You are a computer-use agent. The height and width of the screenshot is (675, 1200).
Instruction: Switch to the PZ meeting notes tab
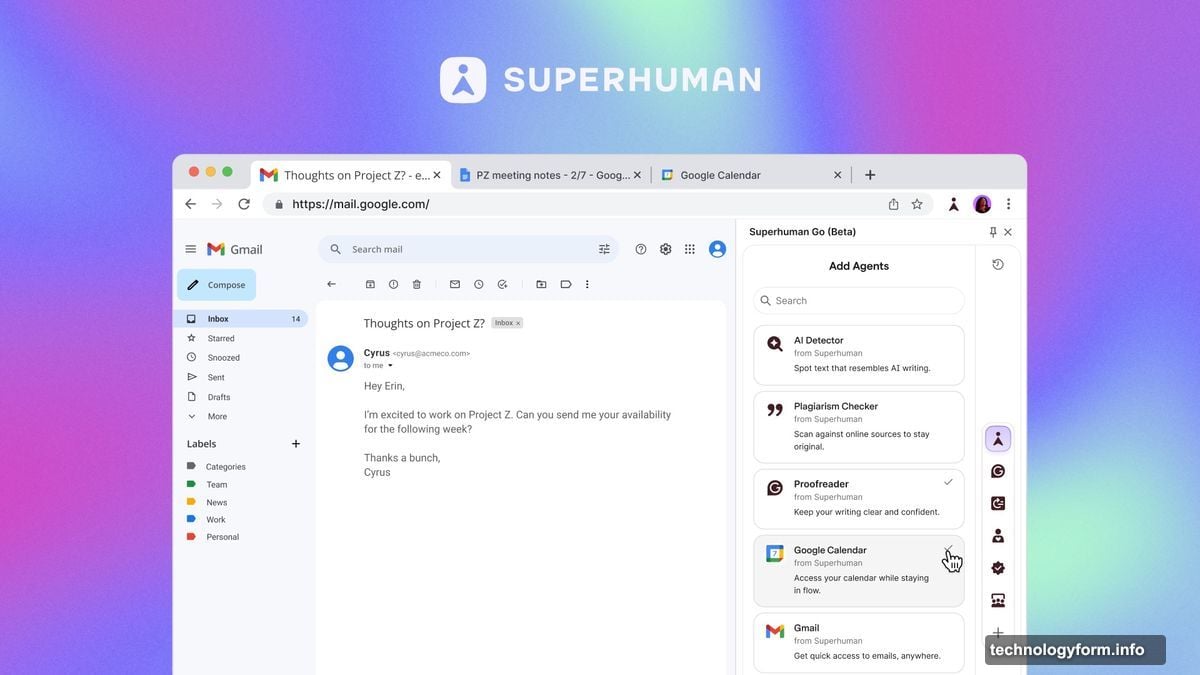tap(551, 175)
